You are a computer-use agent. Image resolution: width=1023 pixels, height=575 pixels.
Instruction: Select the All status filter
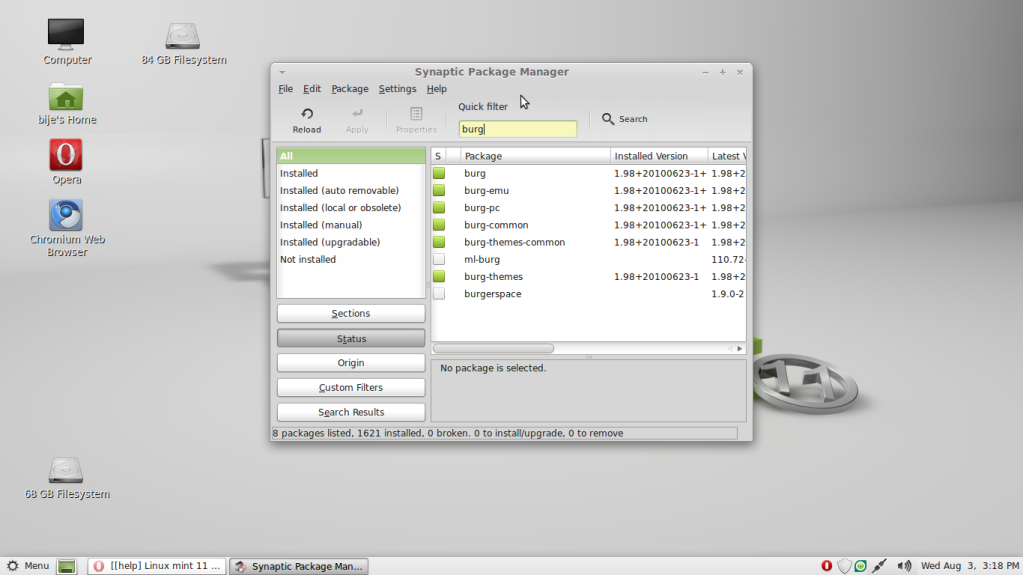click(351, 156)
